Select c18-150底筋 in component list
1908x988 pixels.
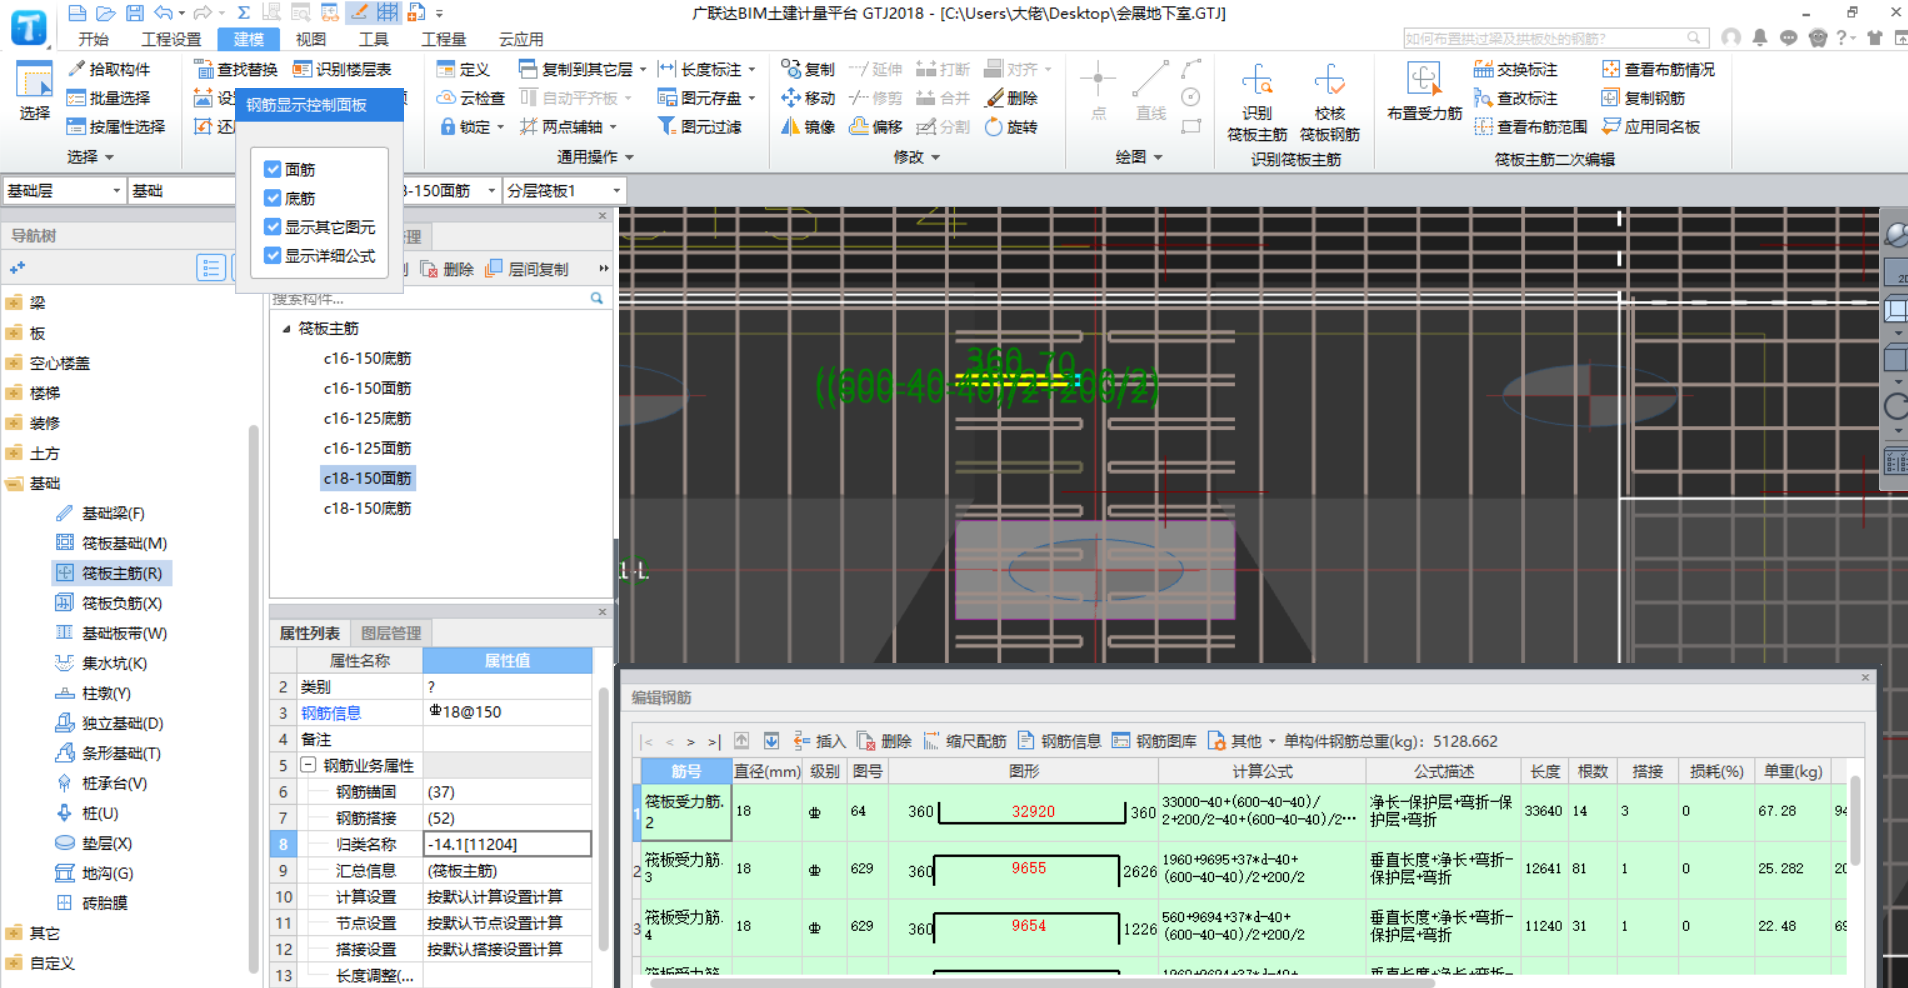point(367,508)
